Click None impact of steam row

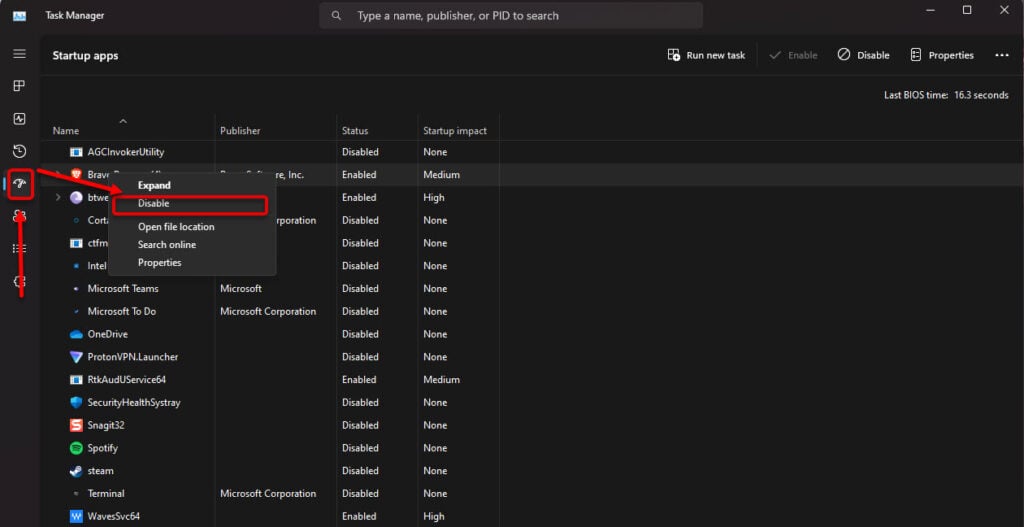[x=435, y=471]
